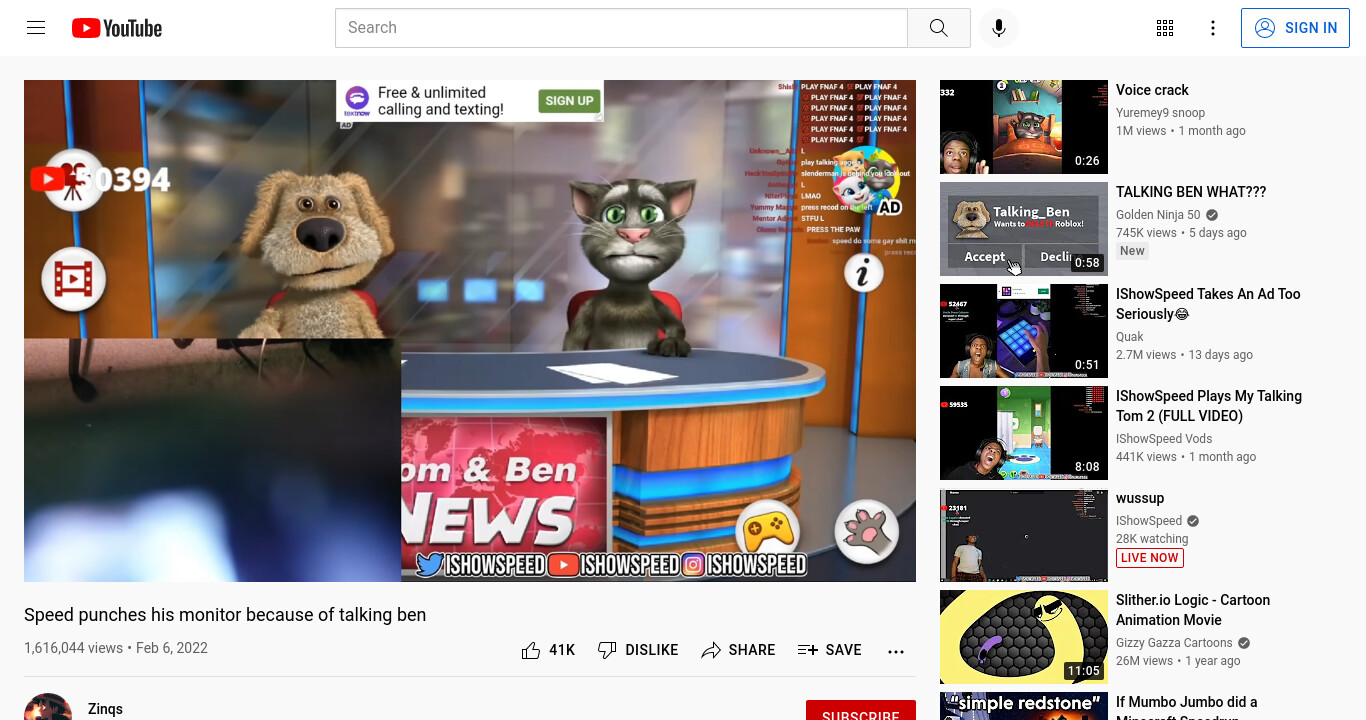
Task: Open 'IShowSpeed Plays My Talking Tom 2' video
Action: [x=1209, y=406]
